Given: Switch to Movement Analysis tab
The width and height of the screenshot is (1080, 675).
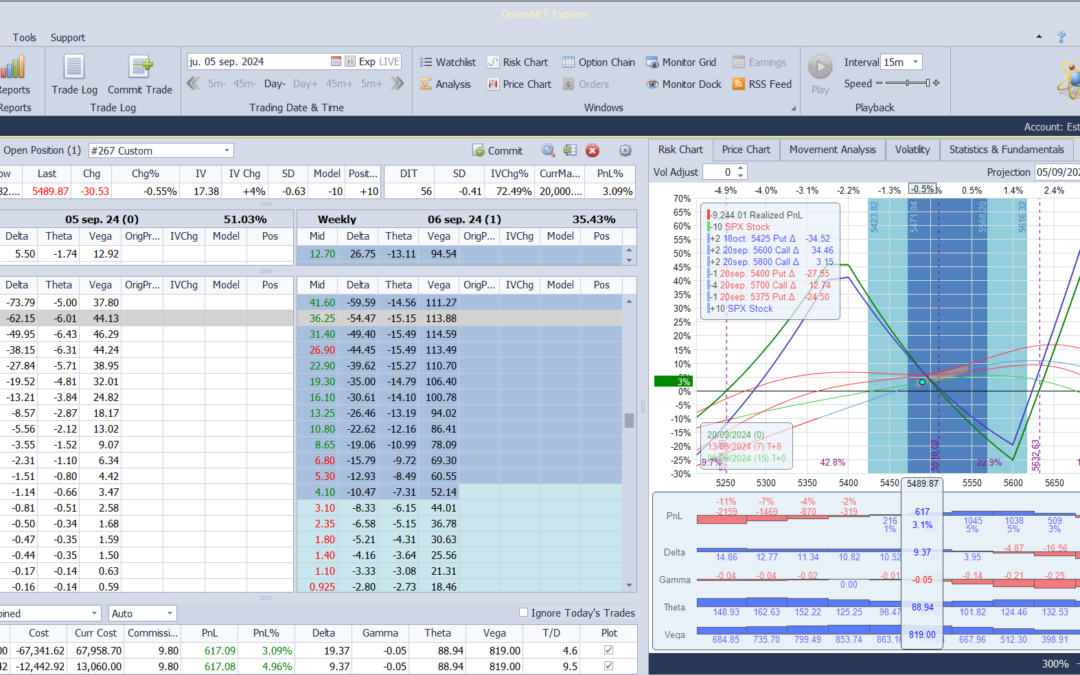Looking at the screenshot, I should tap(833, 149).
